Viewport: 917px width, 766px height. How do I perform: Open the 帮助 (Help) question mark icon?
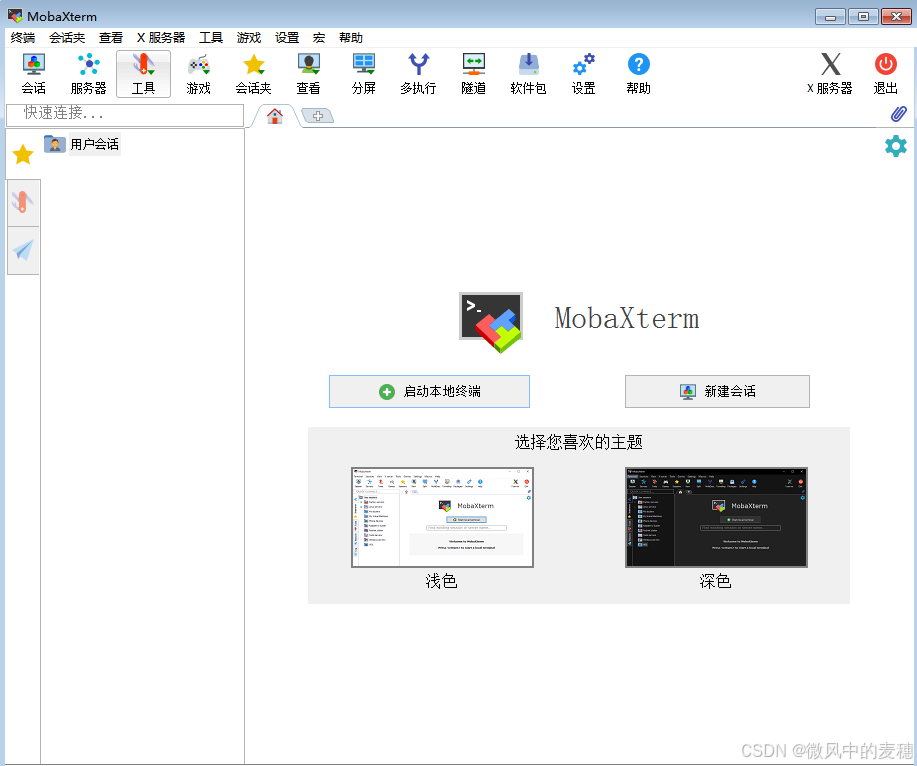[637, 72]
